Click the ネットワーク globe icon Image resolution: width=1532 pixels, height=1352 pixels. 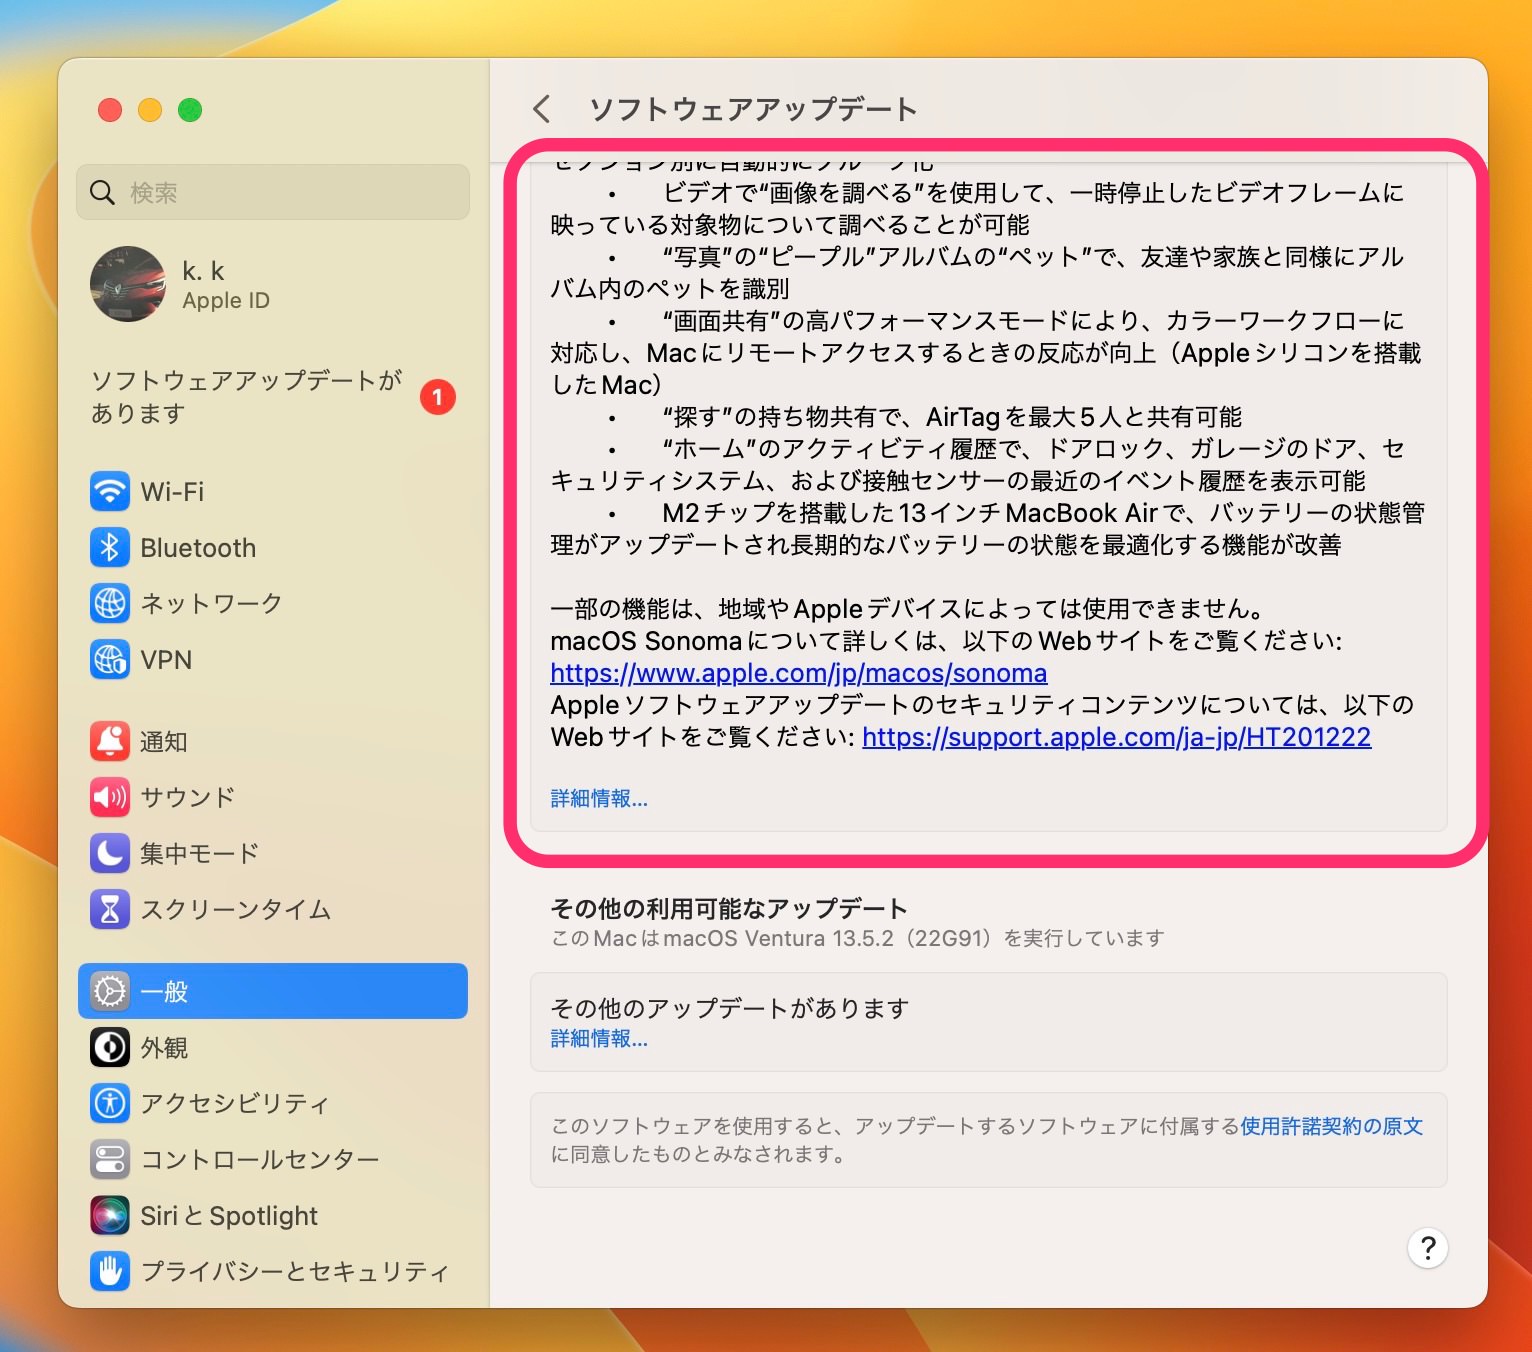[110, 603]
